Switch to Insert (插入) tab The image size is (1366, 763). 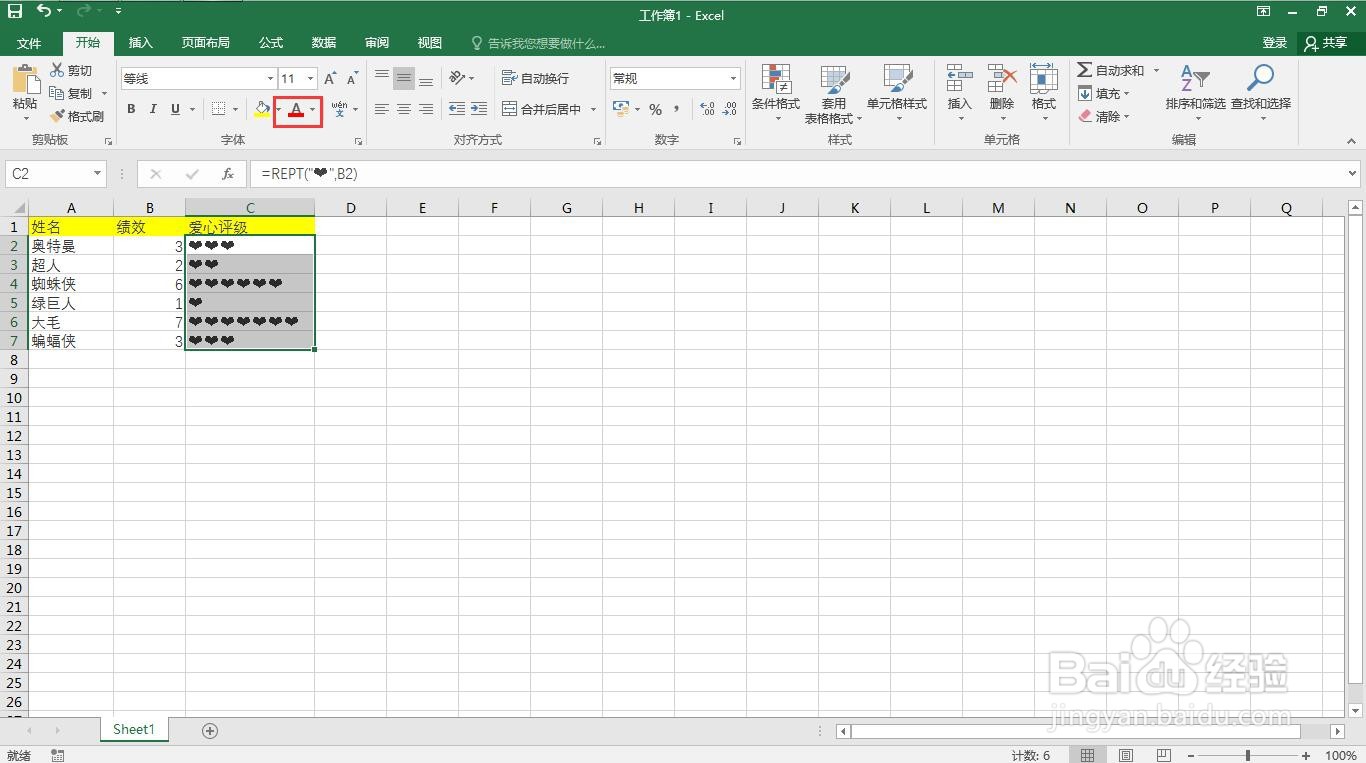pos(141,43)
